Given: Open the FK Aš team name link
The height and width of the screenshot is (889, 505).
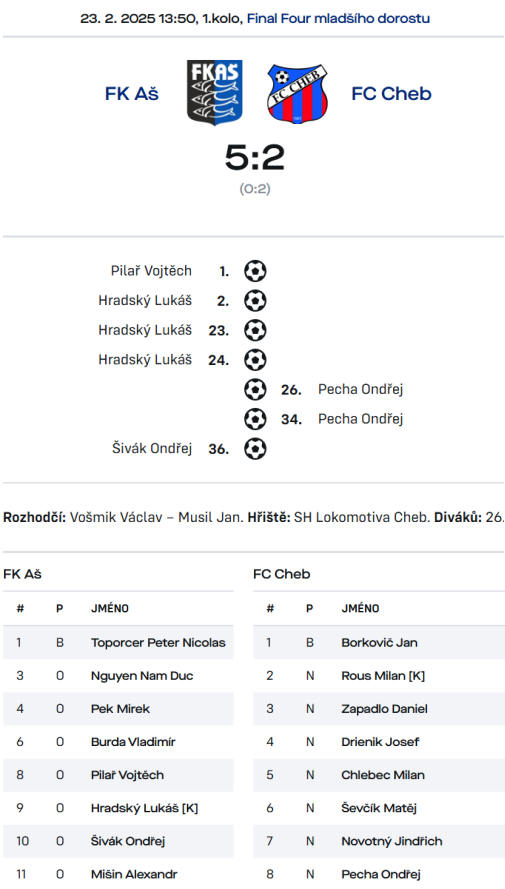Looking at the screenshot, I should pyautogui.click(x=131, y=94).
